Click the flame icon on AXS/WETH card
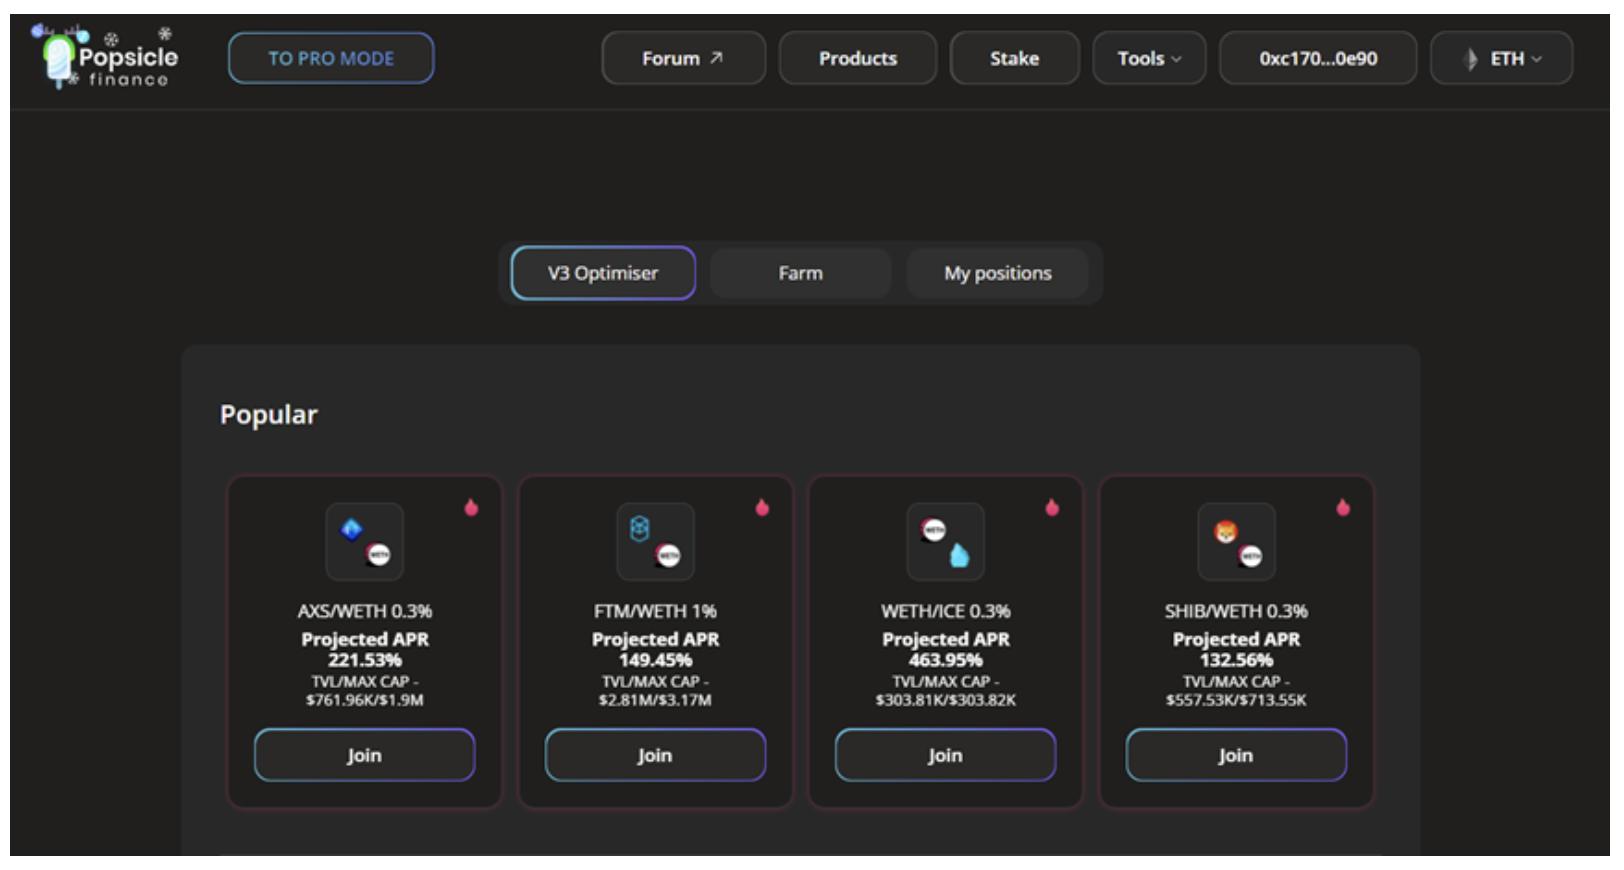The height and width of the screenshot is (870, 1624). (471, 508)
